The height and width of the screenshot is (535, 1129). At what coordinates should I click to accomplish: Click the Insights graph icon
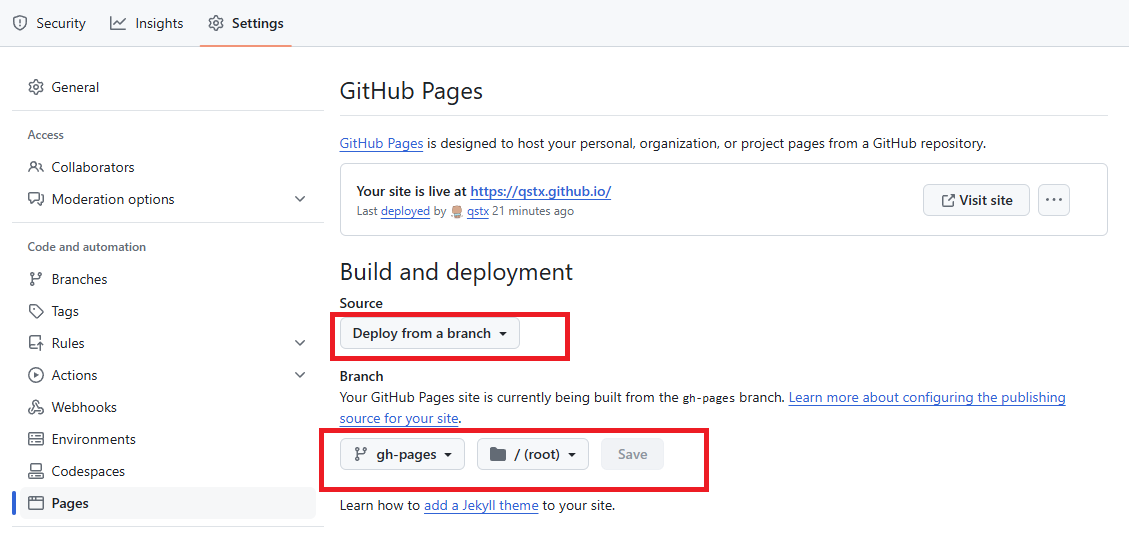[117, 23]
